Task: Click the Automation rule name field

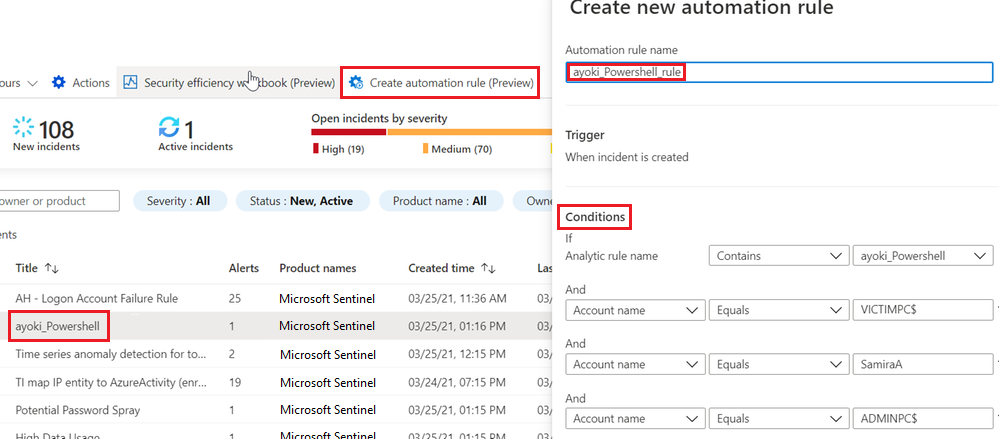Action: pos(765,72)
